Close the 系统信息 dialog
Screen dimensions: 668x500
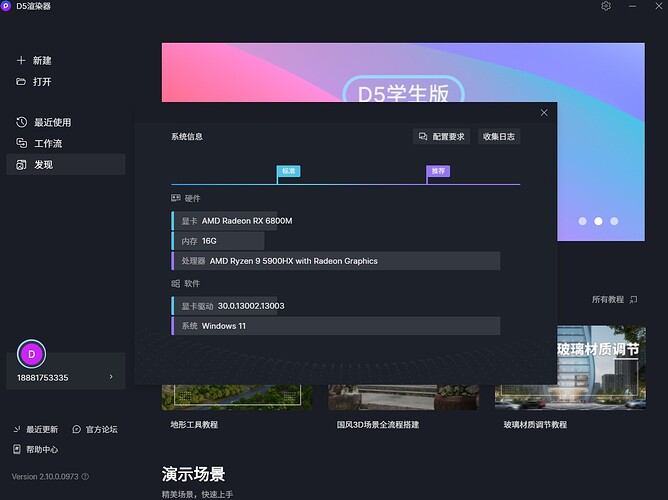544,113
